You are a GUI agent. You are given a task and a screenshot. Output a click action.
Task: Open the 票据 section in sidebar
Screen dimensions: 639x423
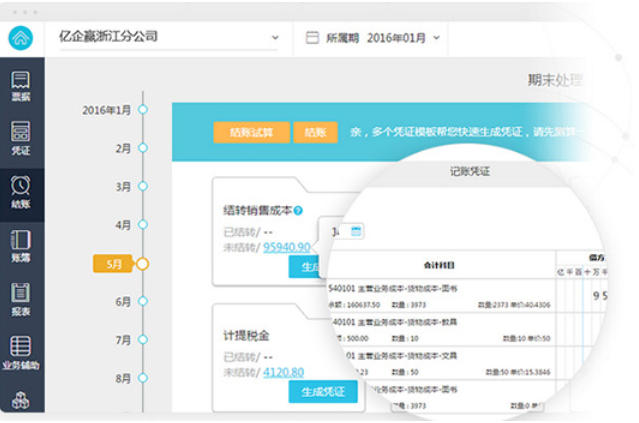(20, 86)
